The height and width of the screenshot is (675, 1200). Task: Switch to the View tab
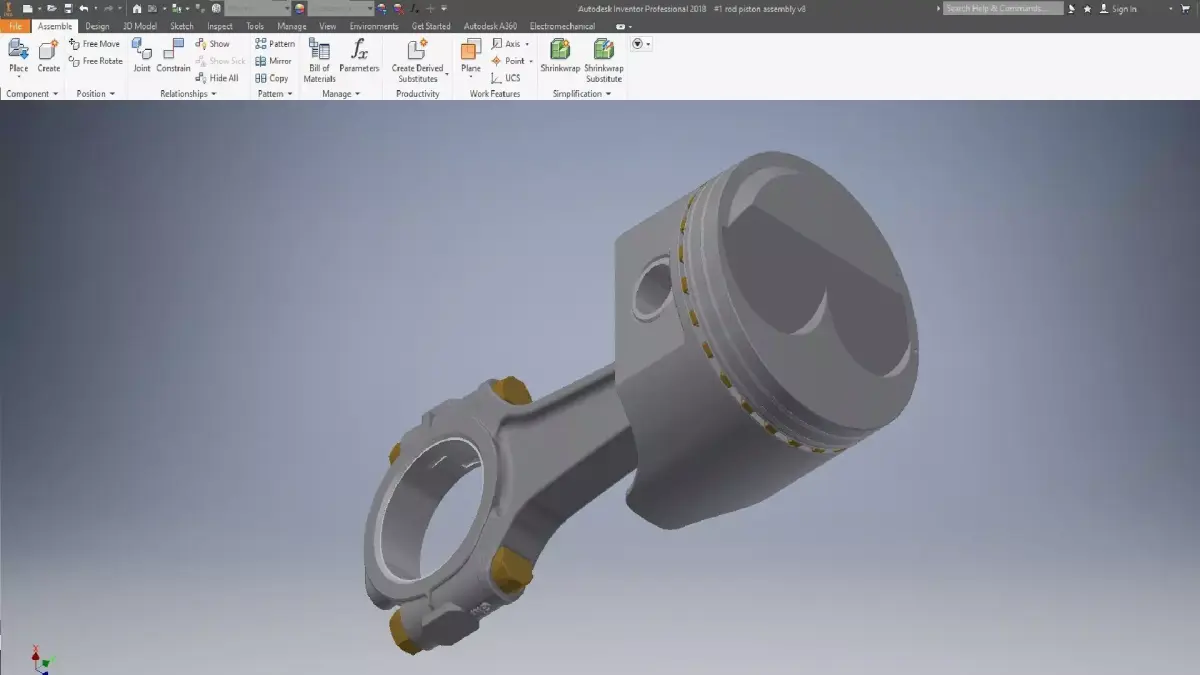click(328, 26)
